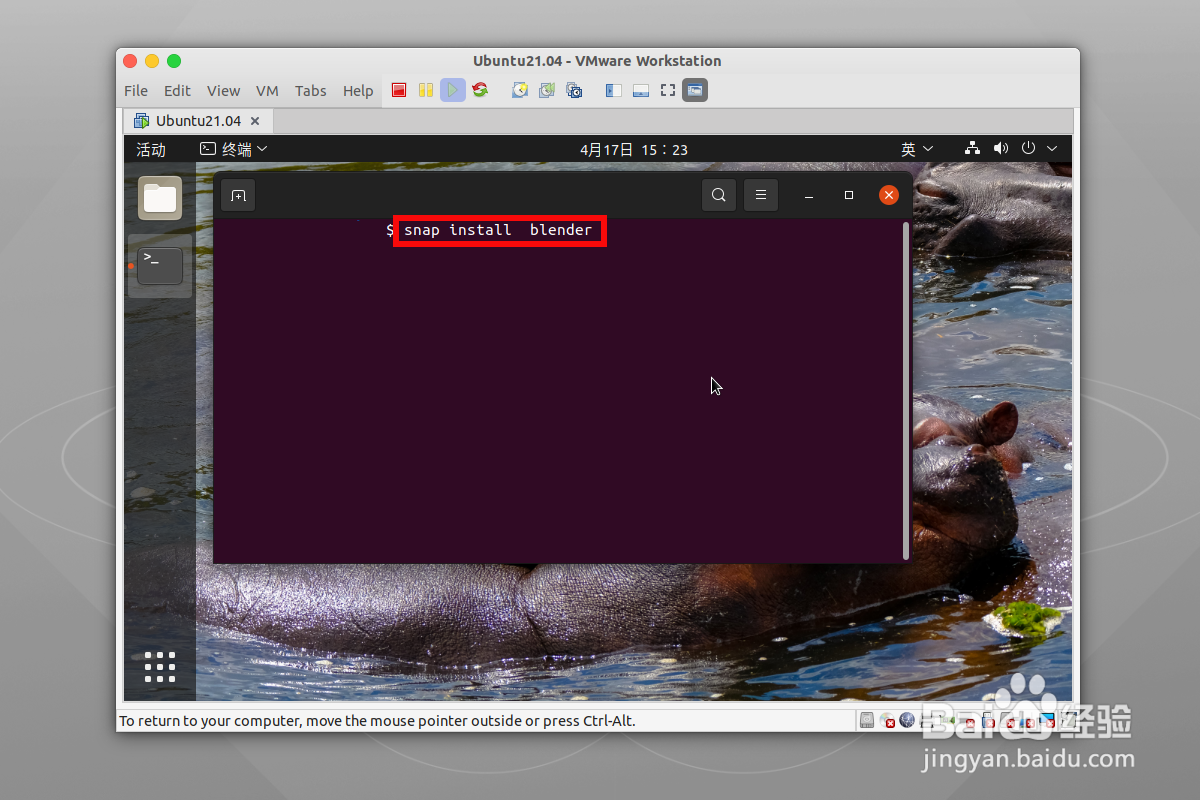Adjust system volume from top bar
Viewport: 1200px width, 800px height.
(x=1000, y=149)
